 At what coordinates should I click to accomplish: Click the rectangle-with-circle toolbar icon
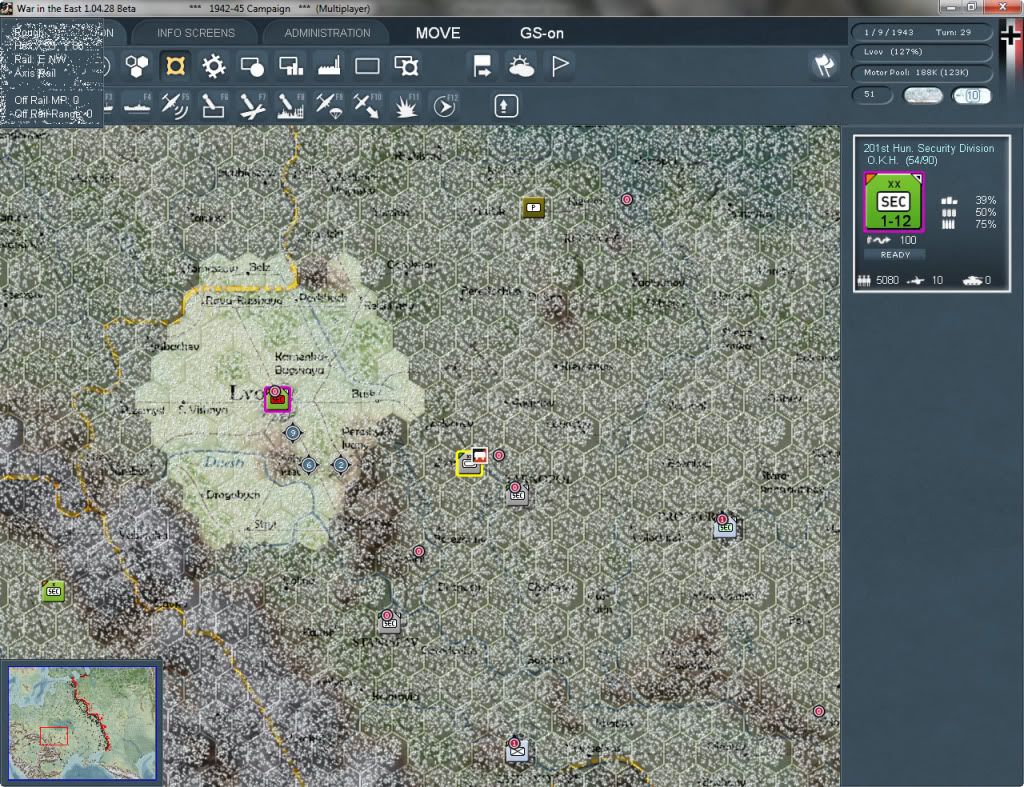[252, 66]
